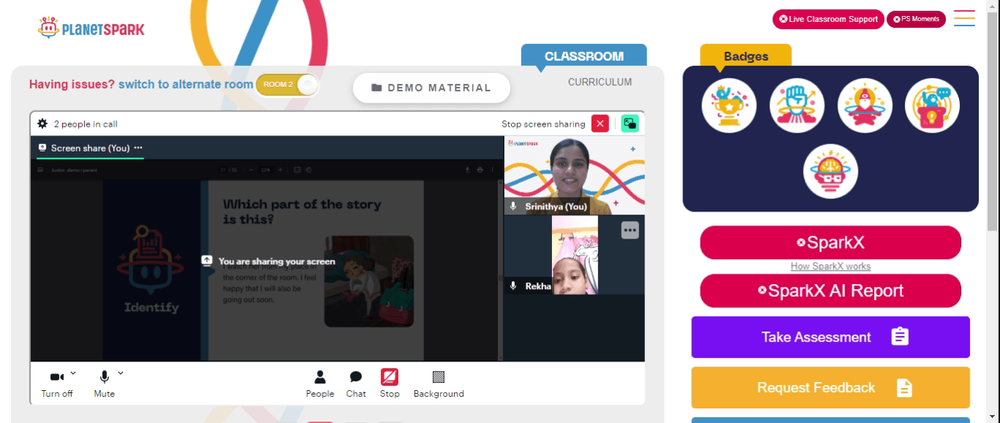
Task: Open the Chat panel
Action: tap(356, 384)
